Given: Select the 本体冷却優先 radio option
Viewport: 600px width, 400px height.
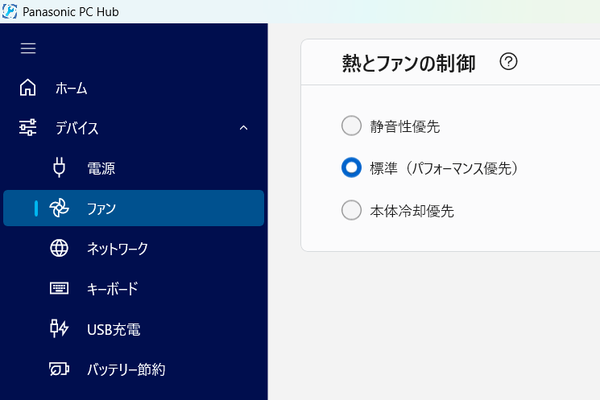Looking at the screenshot, I should point(351,210).
